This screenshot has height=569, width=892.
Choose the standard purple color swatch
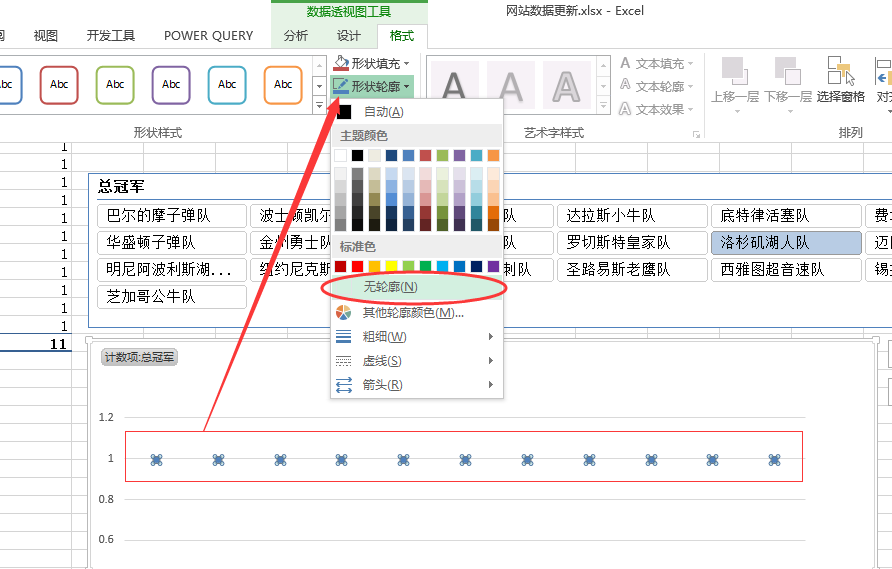pyautogui.click(x=493, y=266)
